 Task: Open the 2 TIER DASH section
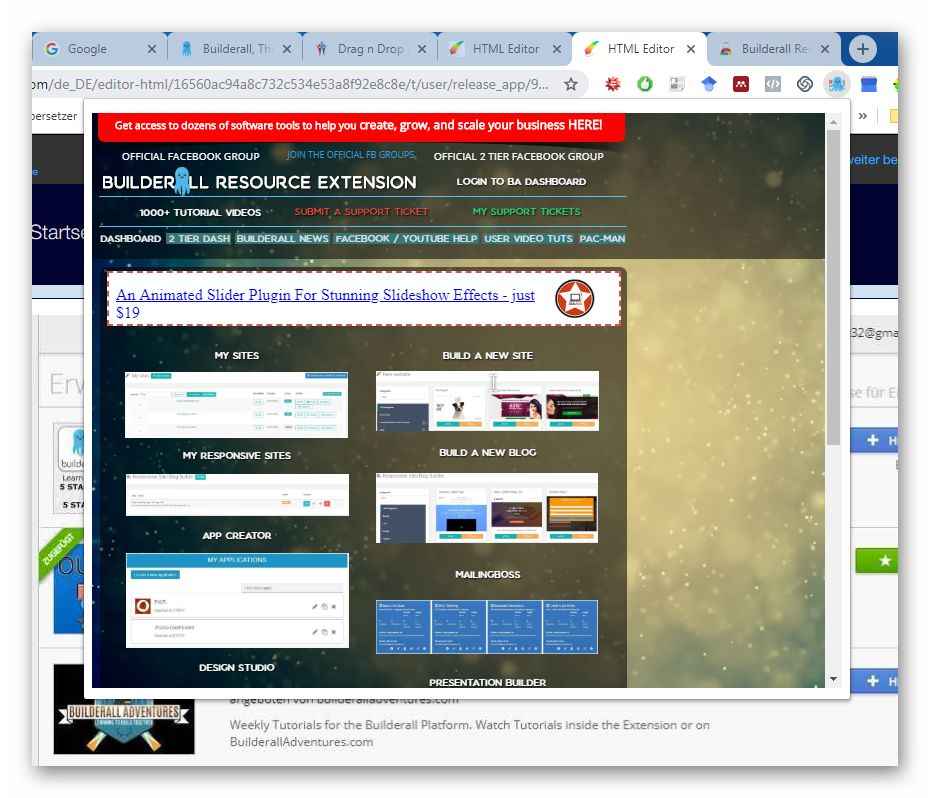click(198, 239)
